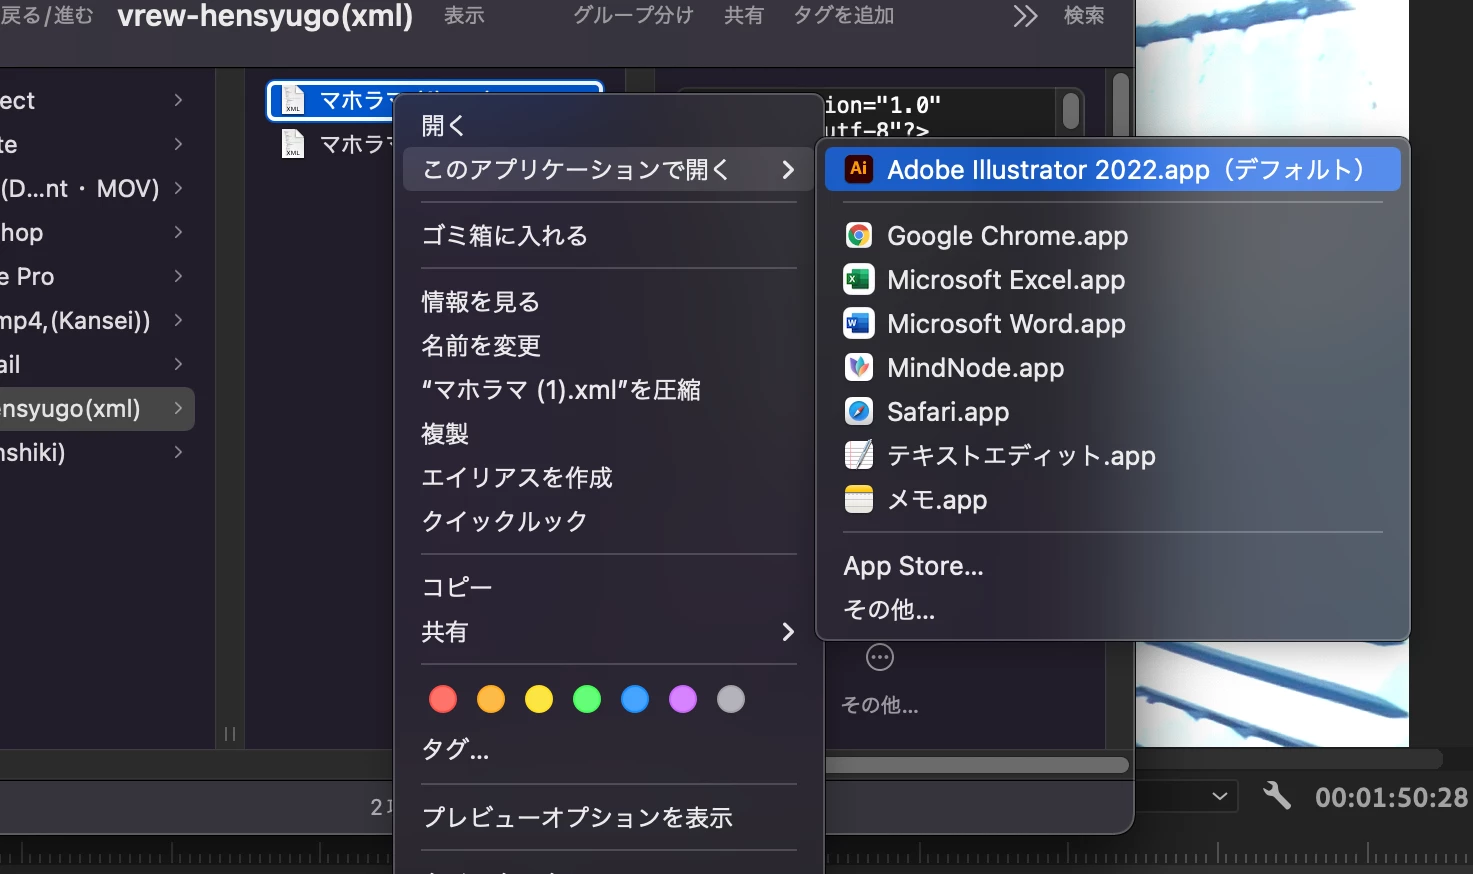Apply the yellow tag color
This screenshot has width=1473, height=874.
tap(539, 699)
